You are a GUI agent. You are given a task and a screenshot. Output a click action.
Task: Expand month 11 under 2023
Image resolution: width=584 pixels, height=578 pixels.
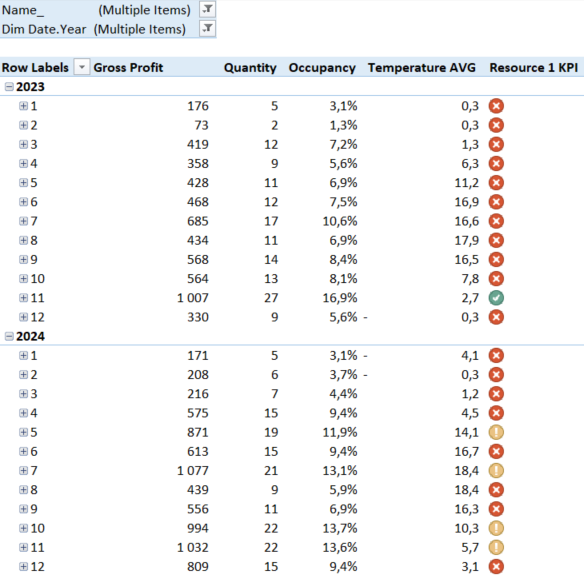pos(23,298)
